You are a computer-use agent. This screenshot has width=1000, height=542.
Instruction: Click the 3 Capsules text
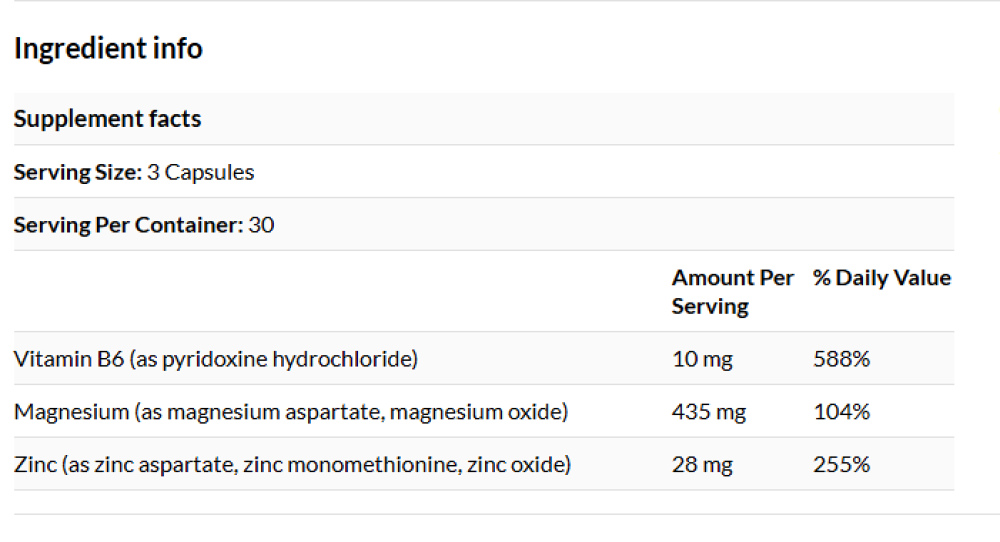click(x=201, y=172)
